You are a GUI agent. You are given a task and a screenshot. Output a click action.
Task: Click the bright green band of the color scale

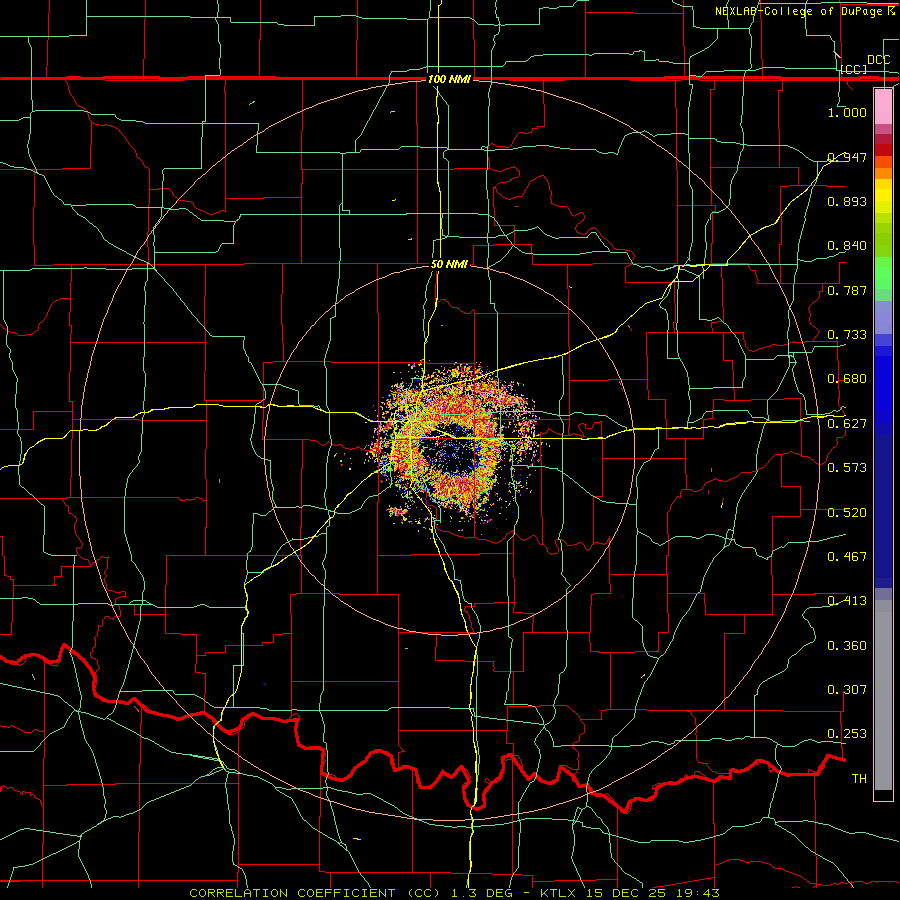click(883, 273)
